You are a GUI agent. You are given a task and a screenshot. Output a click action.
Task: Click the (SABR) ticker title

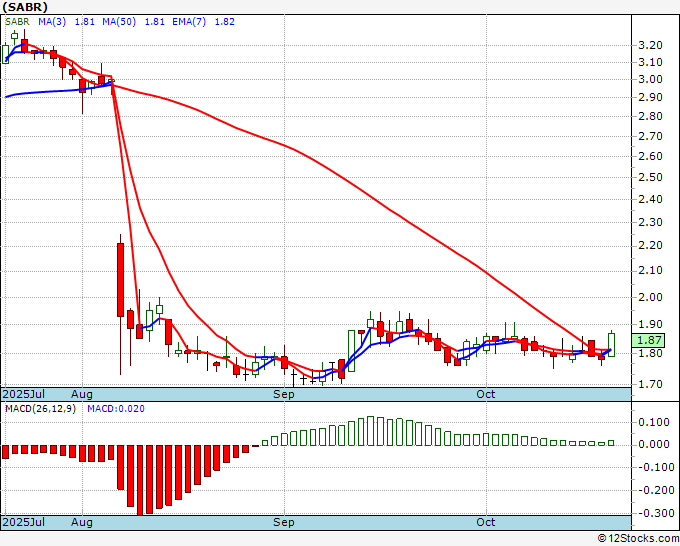click(29, 7)
